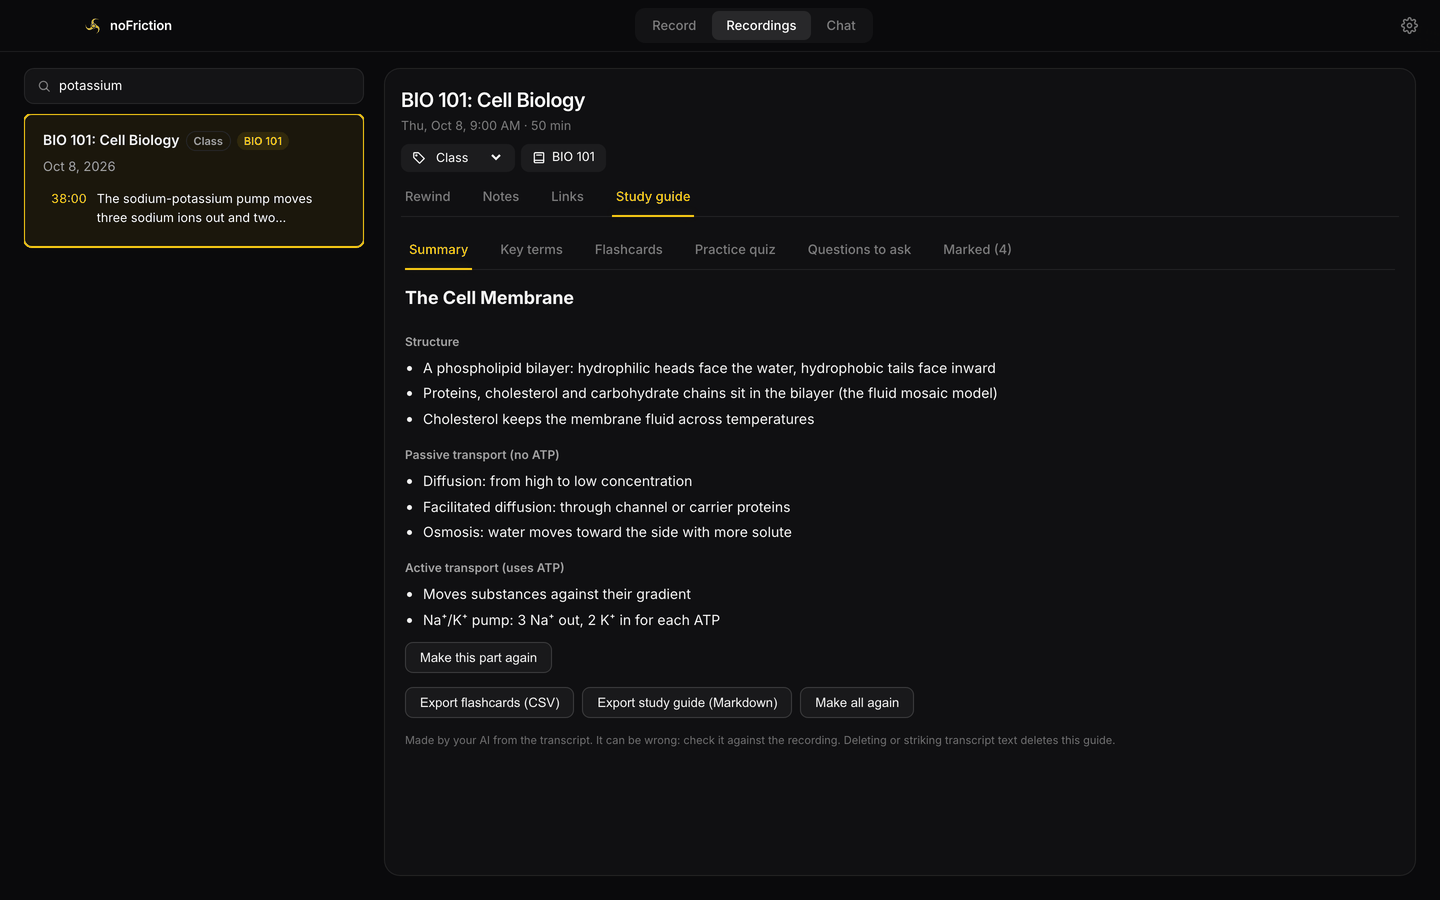Click the Class badge in the result card
The image size is (1440, 900).
tap(208, 141)
